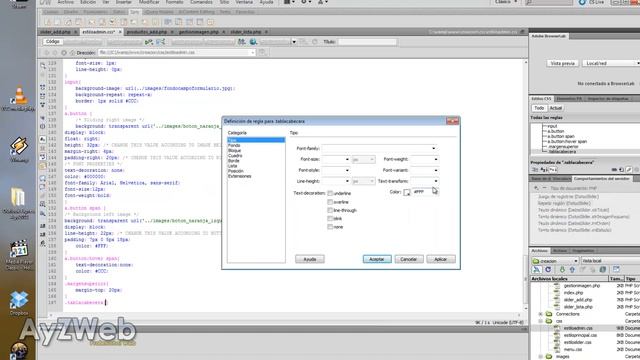Open the Modificar menu
Viewport: 640px width, 360px height.
tap(149, 2)
